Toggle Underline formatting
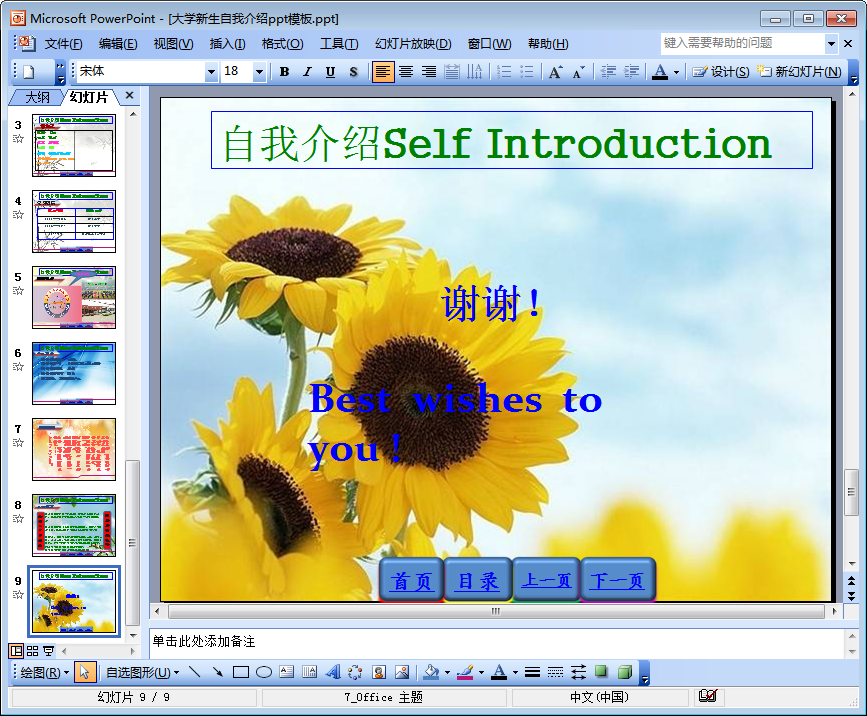867x716 pixels. 331,72
